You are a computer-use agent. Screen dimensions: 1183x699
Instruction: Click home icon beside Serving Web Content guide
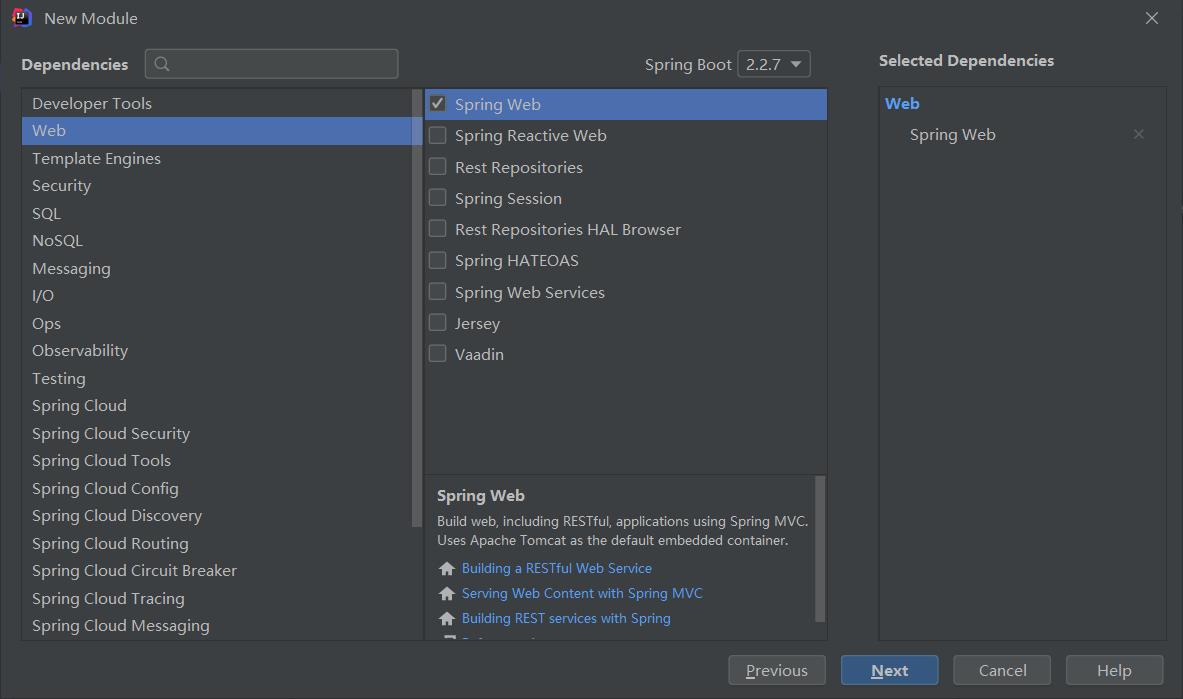coord(447,593)
